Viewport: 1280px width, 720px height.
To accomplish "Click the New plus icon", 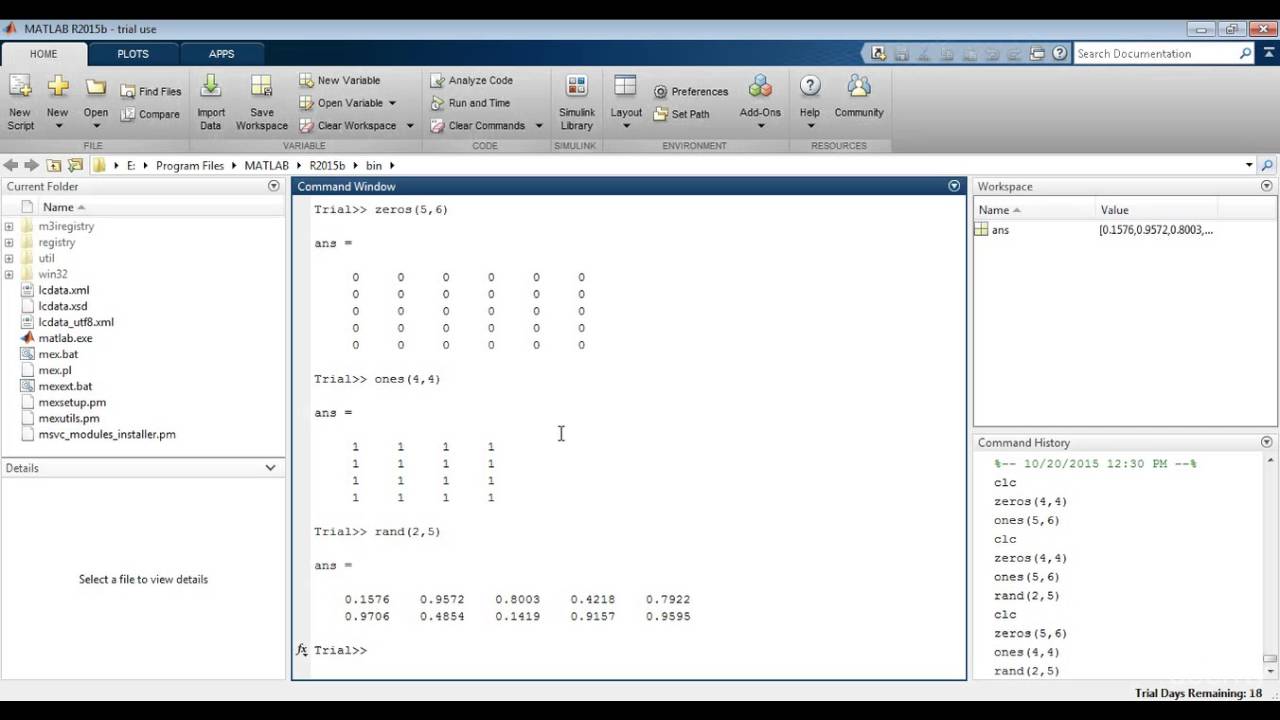I will [x=58, y=87].
